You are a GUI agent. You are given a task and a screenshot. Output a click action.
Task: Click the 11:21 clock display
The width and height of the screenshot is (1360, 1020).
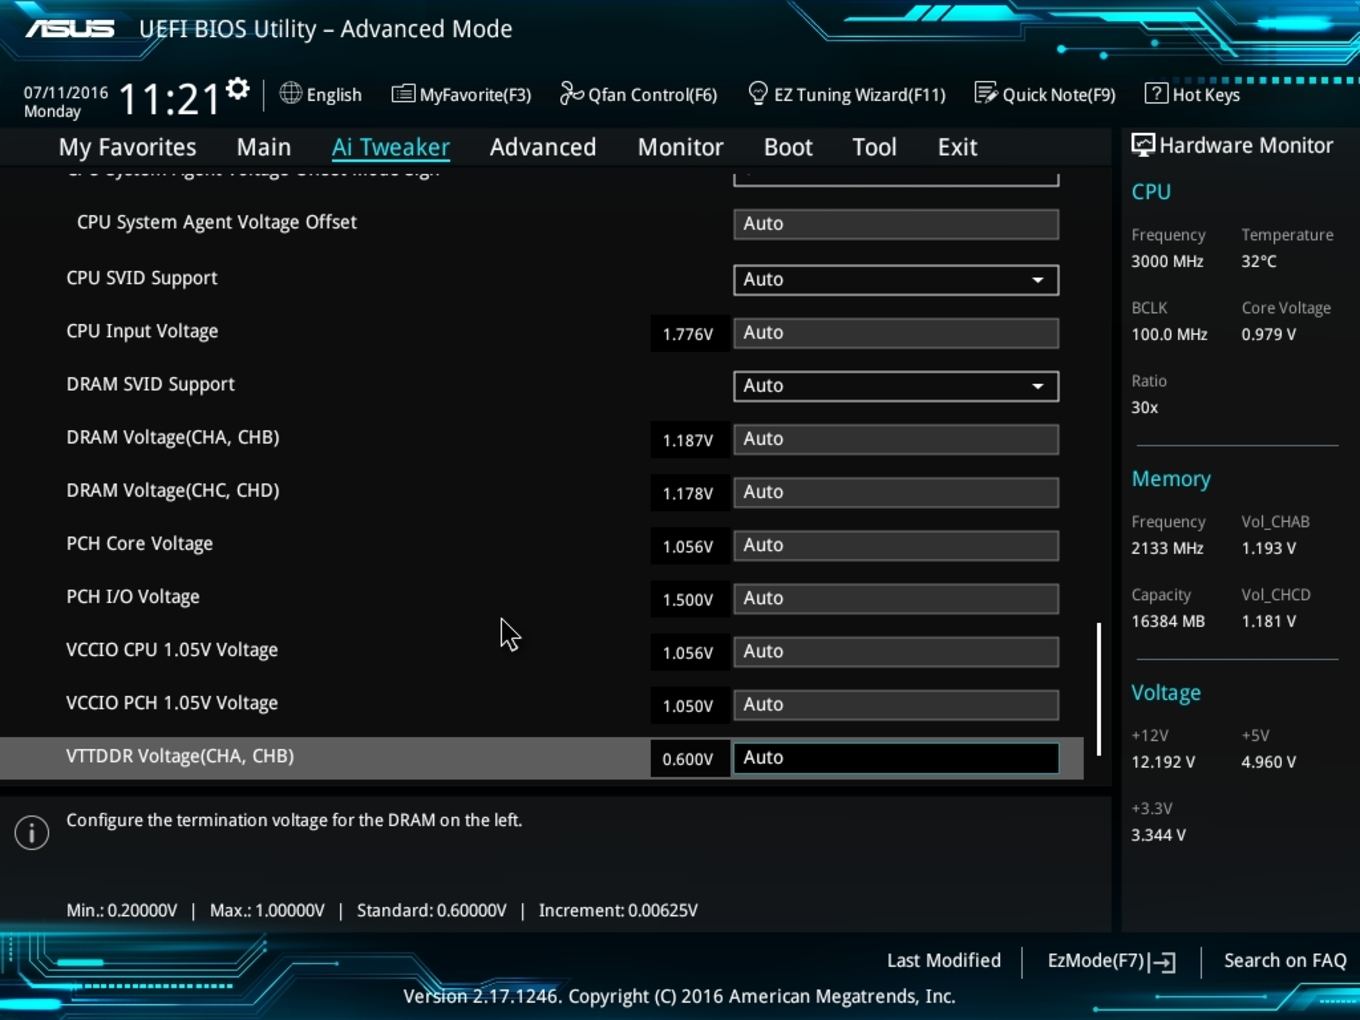(169, 99)
